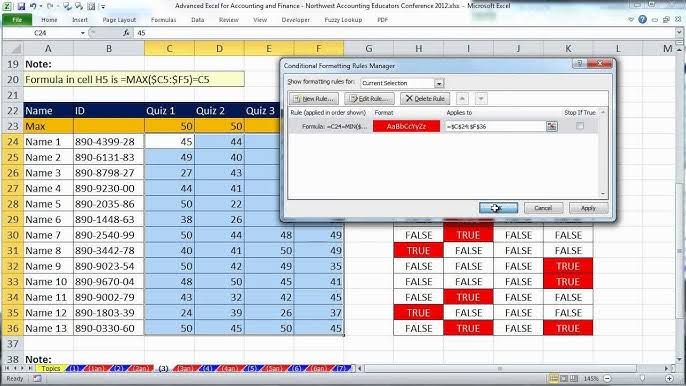This screenshot has width=686, height=386.
Task: Click the Applies to range input field
Action: (495, 126)
